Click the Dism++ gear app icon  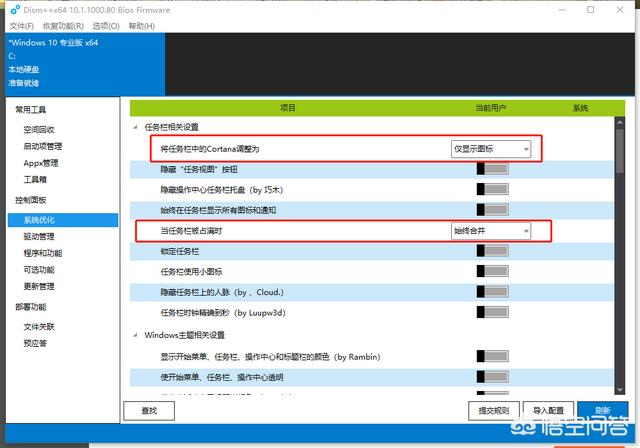click(15, 9)
